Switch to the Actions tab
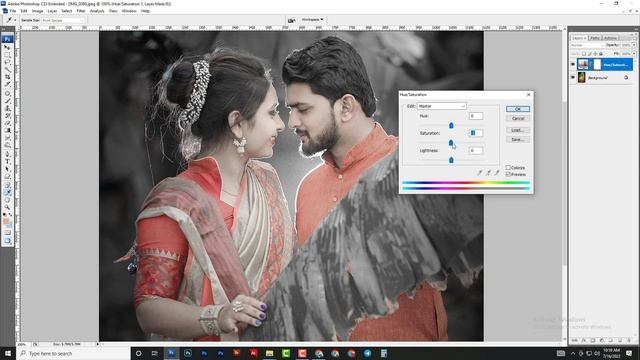 click(610, 38)
